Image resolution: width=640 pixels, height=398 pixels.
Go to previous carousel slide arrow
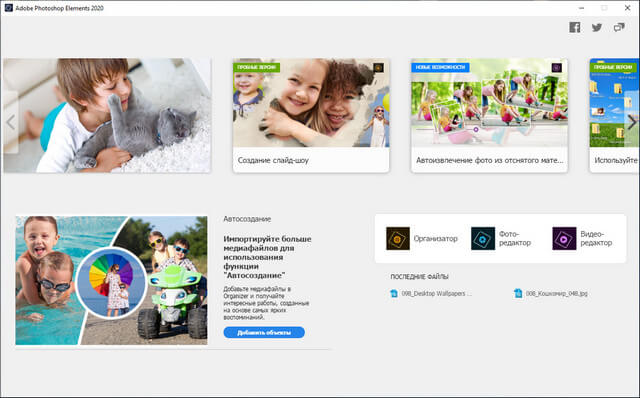11,122
